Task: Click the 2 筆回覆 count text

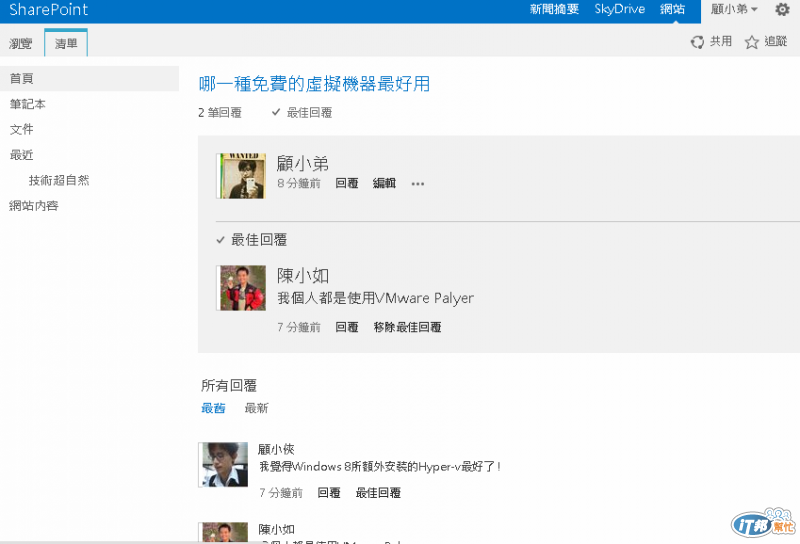Action: (x=220, y=112)
